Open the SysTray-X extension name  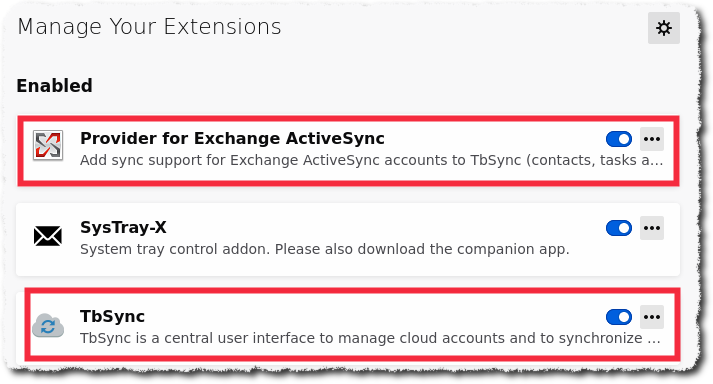123,227
